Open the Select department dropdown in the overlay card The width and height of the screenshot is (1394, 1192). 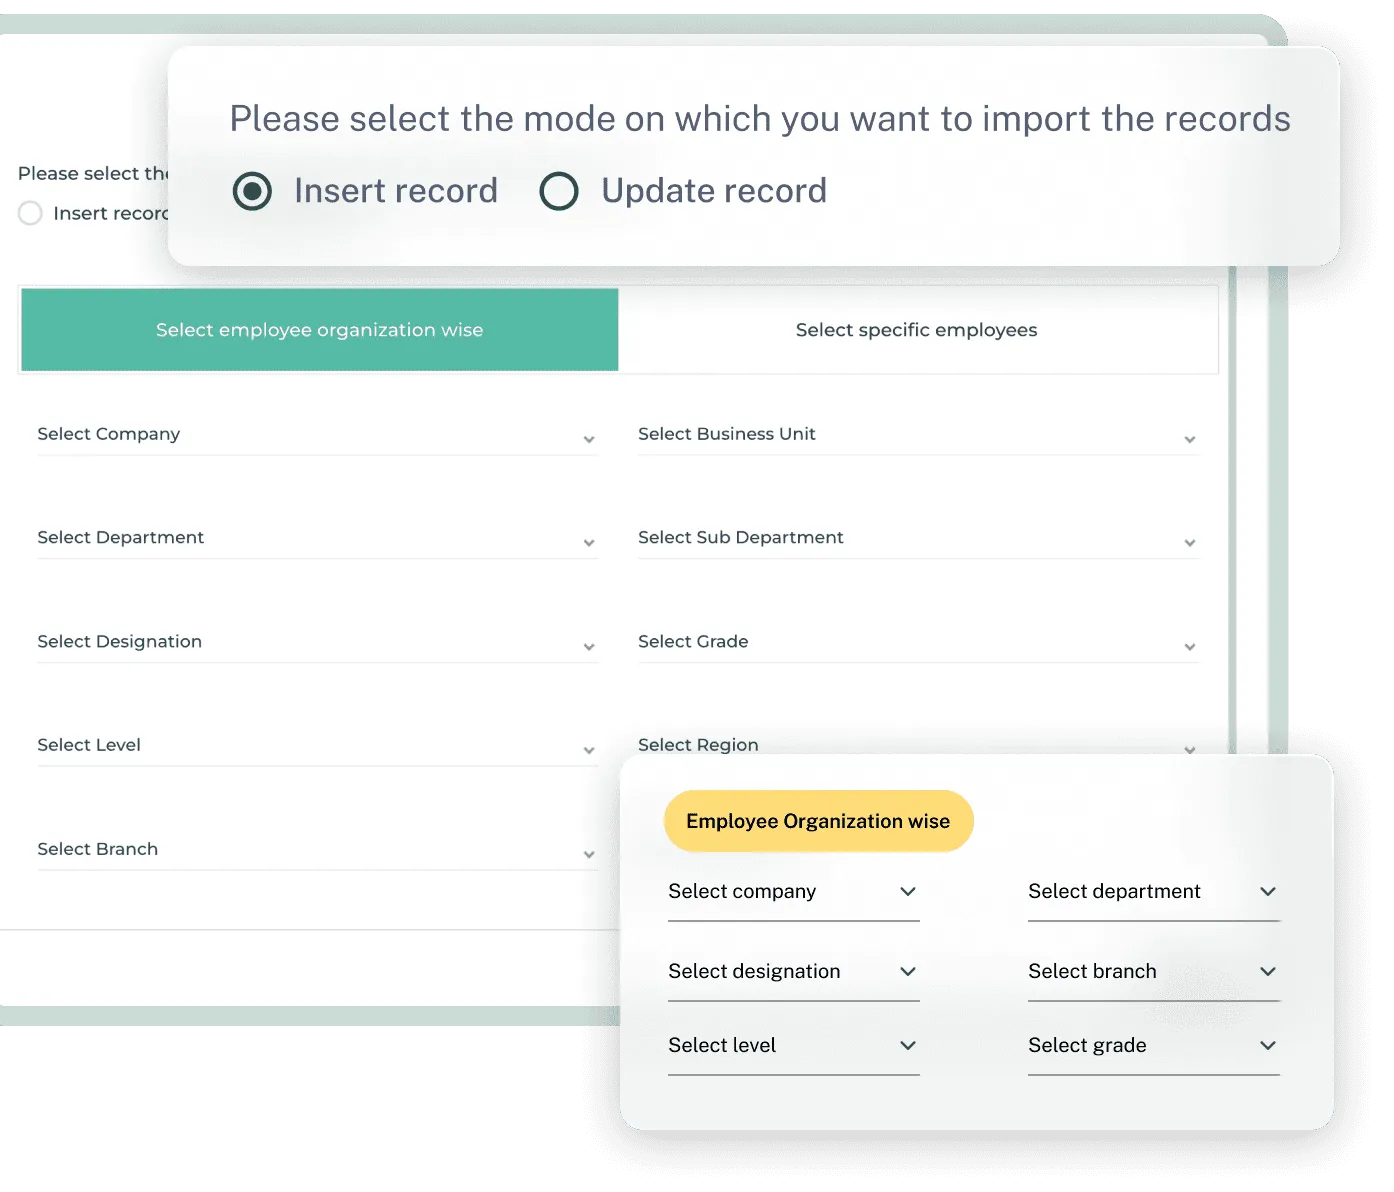pyautogui.click(x=1153, y=892)
